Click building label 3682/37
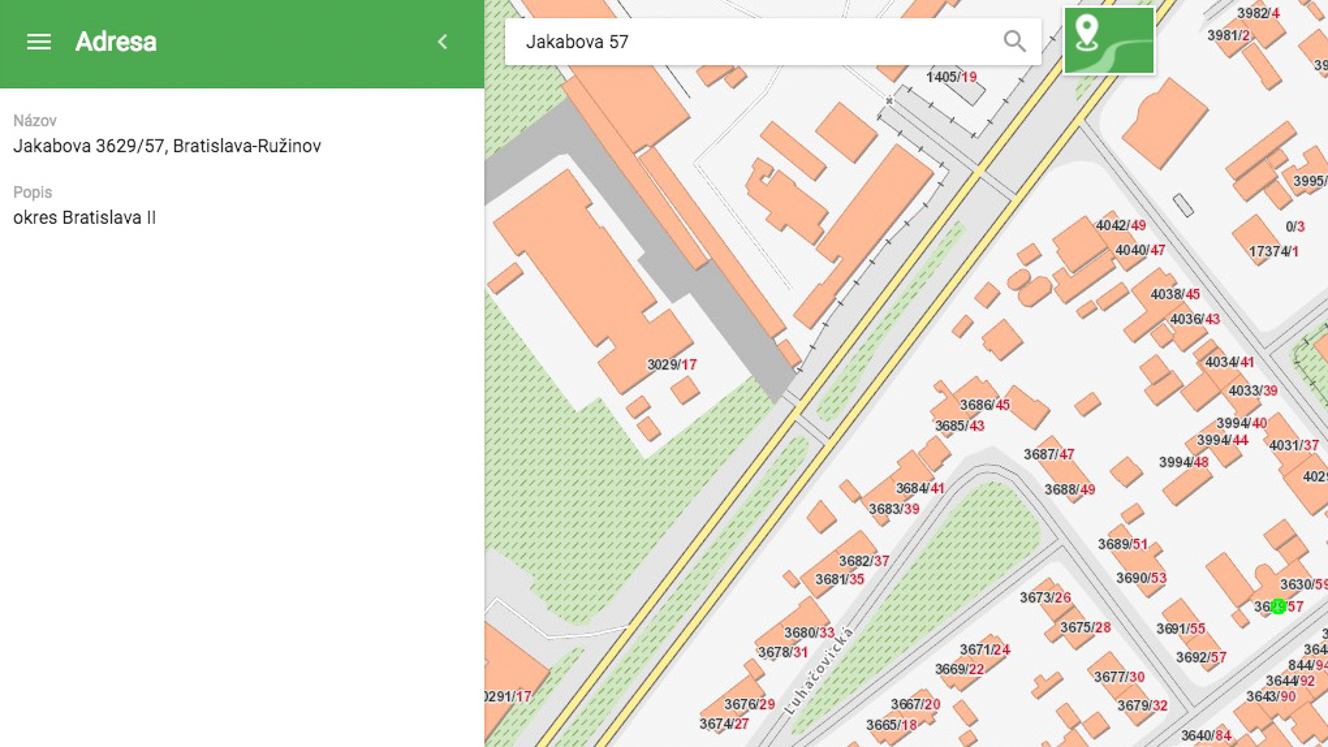 click(x=864, y=561)
